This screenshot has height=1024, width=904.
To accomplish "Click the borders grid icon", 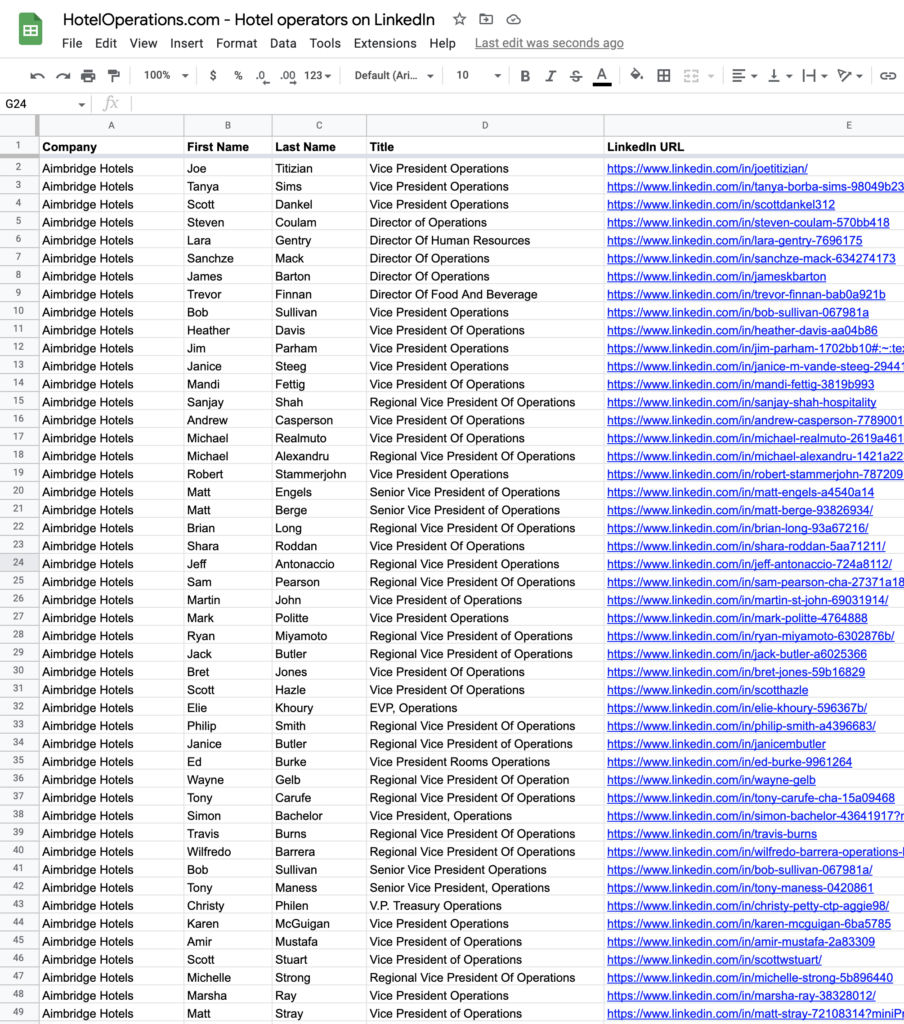I will (x=663, y=76).
